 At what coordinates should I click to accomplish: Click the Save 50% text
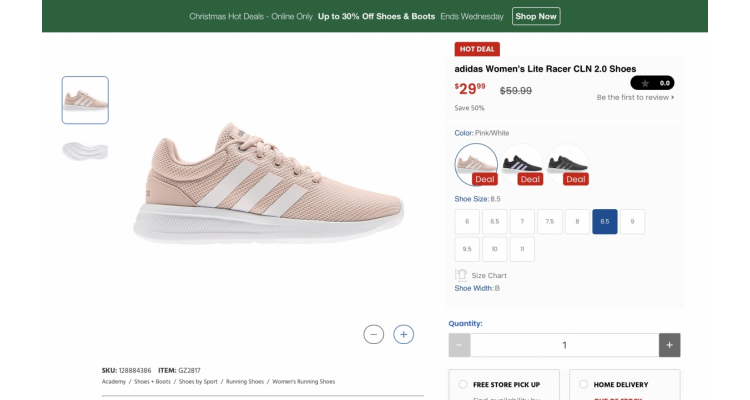(469, 108)
